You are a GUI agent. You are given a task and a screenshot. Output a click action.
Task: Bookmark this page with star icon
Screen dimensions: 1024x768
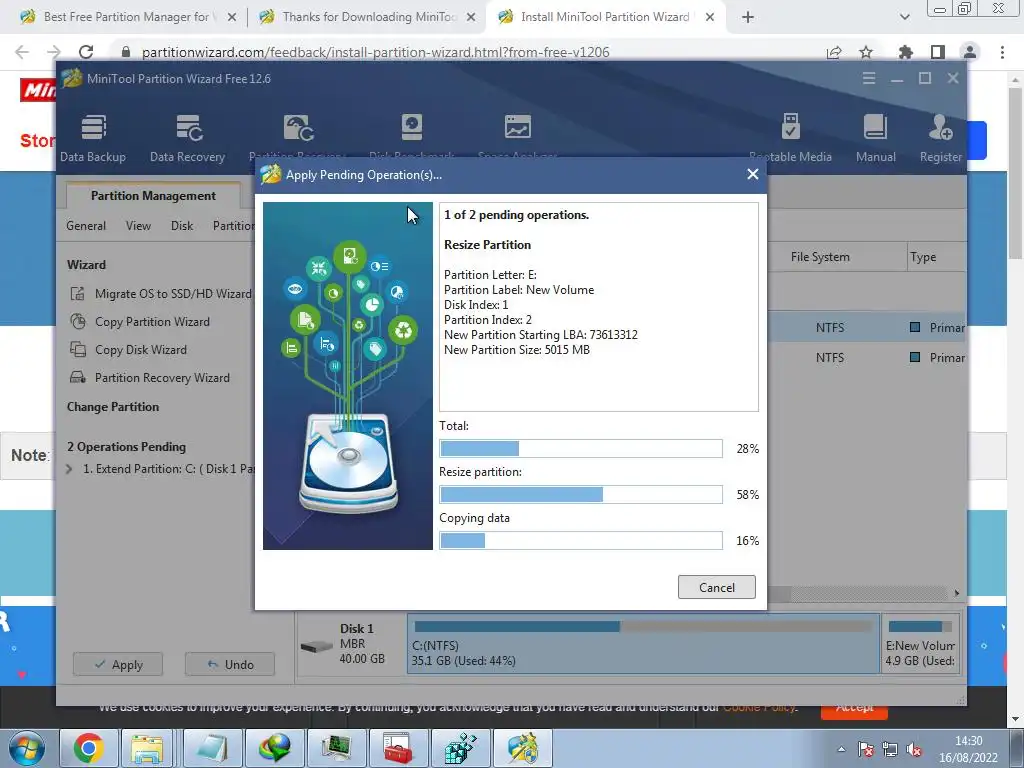[866, 52]
